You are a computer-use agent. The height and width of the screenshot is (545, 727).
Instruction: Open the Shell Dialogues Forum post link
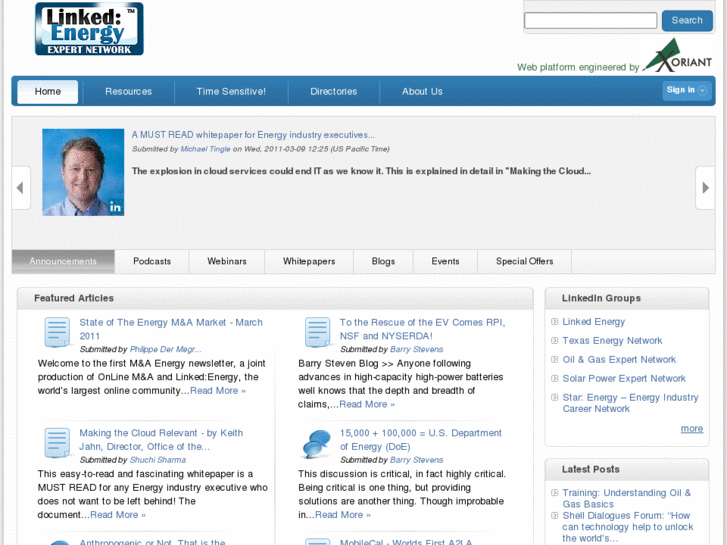(x=628, y=526)
